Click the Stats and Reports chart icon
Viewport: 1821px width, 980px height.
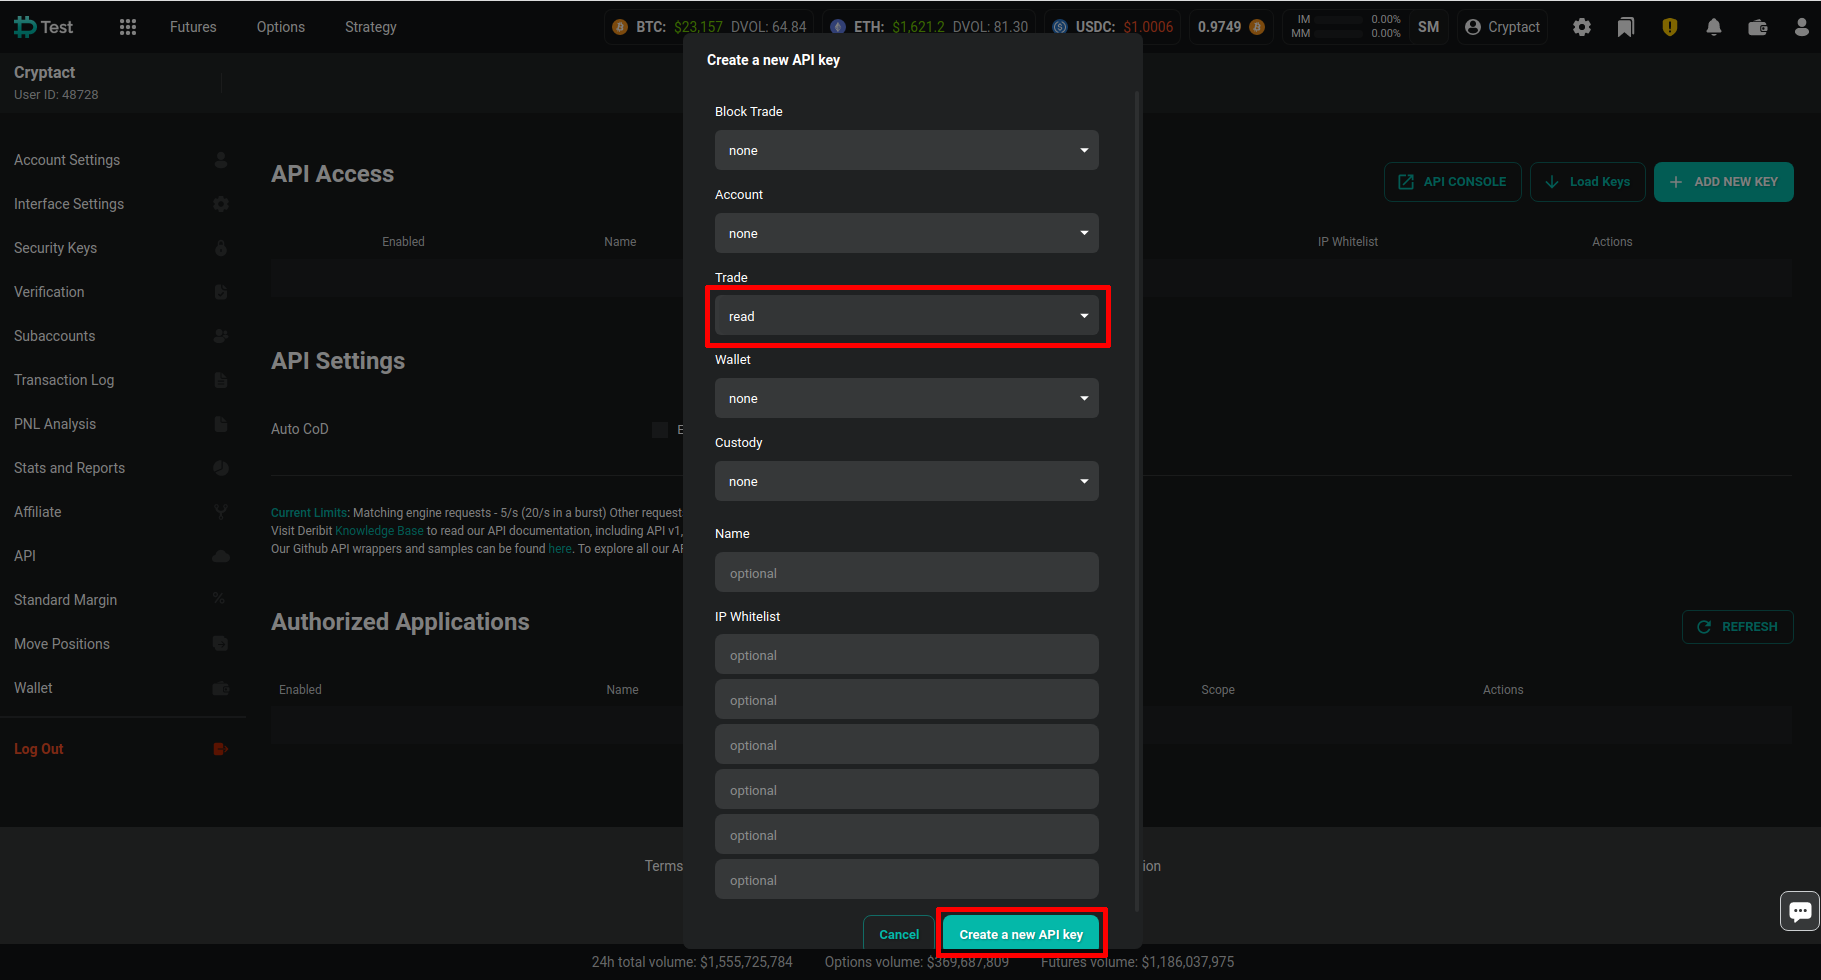tap(221, 468)
